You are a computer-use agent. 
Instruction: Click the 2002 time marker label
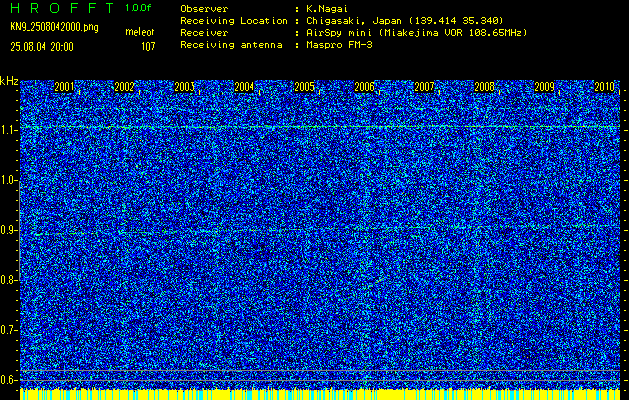coord(124,87)
